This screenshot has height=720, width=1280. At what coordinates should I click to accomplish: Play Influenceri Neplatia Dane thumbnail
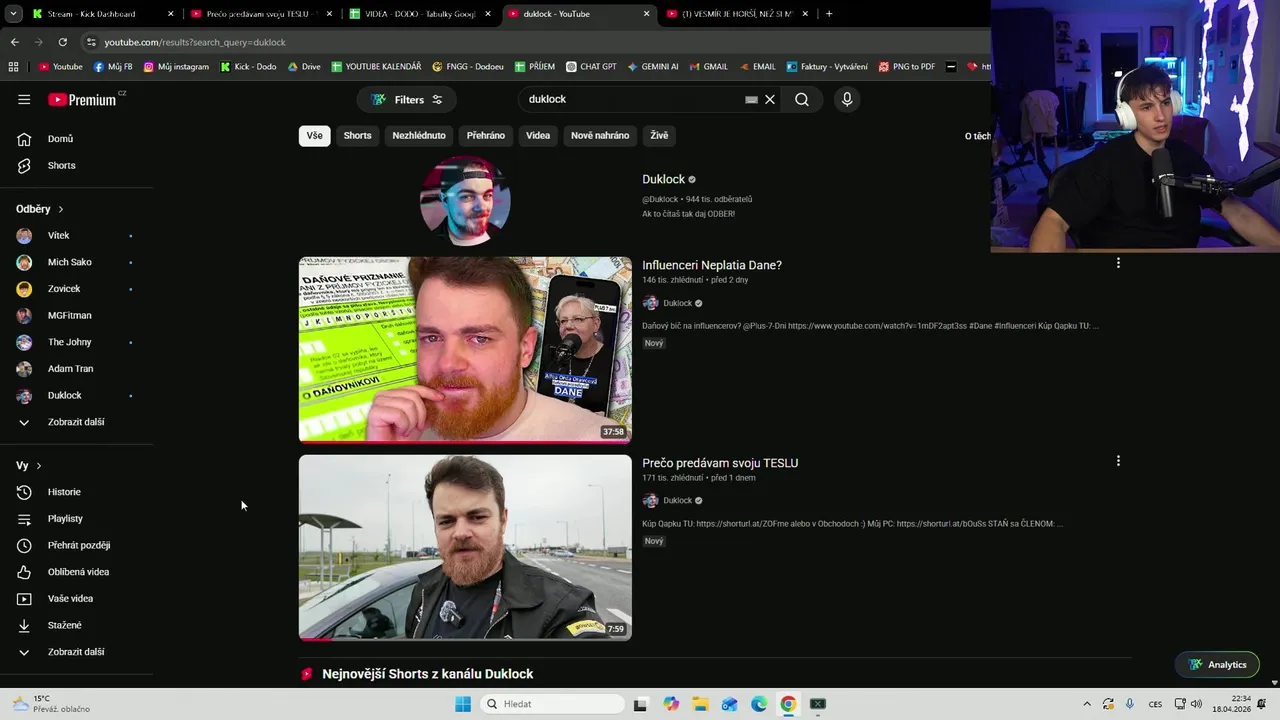point(465,349)
